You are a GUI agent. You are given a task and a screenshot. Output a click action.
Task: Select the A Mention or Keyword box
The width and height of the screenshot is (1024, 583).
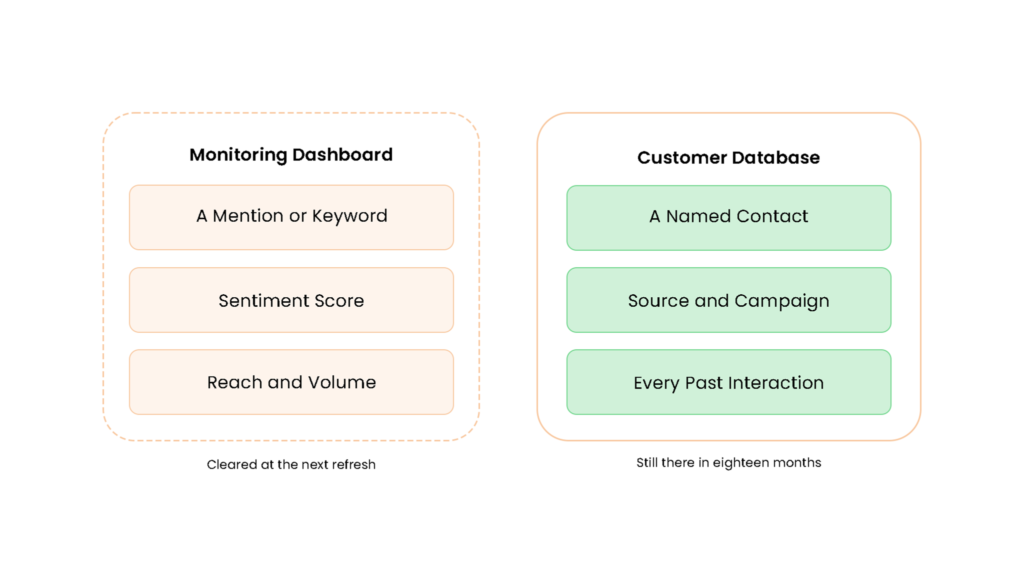[291, 217]
